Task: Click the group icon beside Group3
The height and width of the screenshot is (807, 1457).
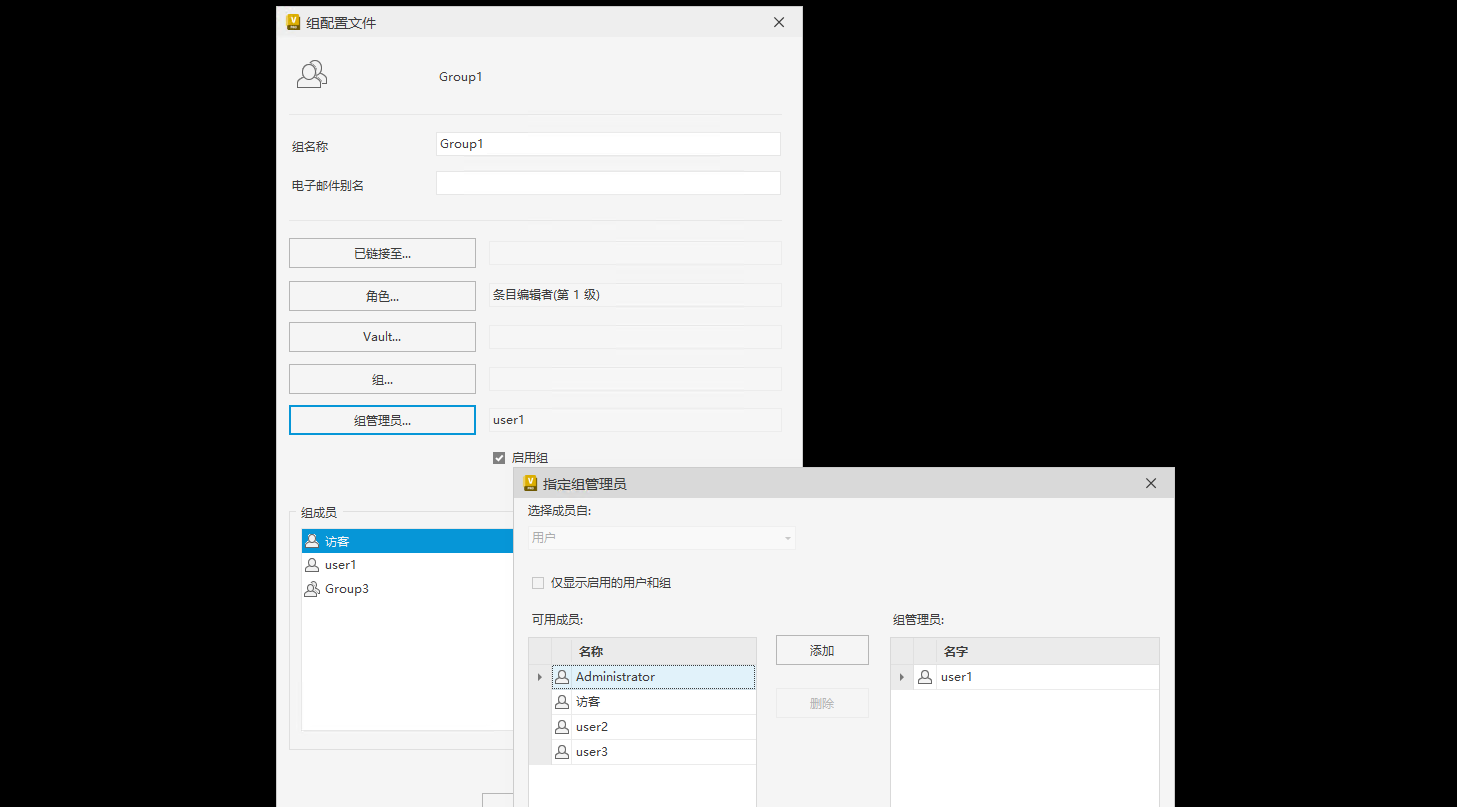Action: (x=312, y=589)
